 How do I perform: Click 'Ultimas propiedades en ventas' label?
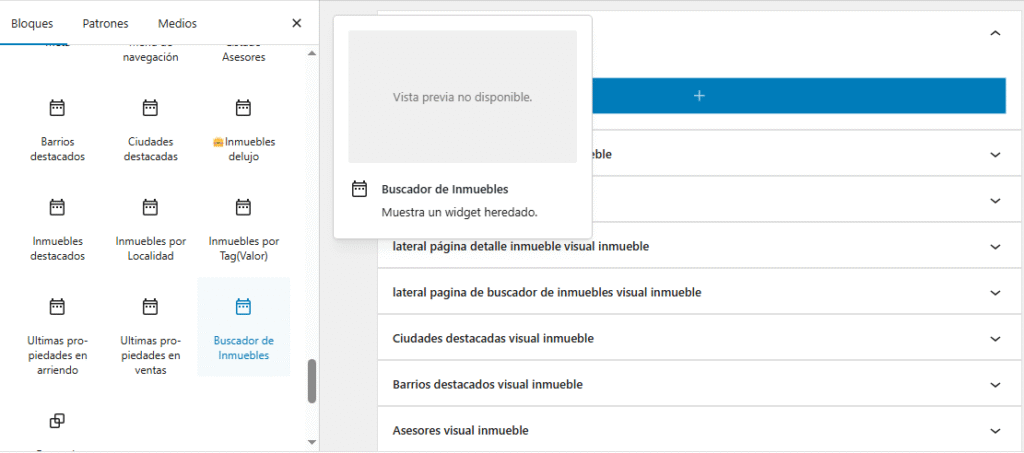[150, 356]
